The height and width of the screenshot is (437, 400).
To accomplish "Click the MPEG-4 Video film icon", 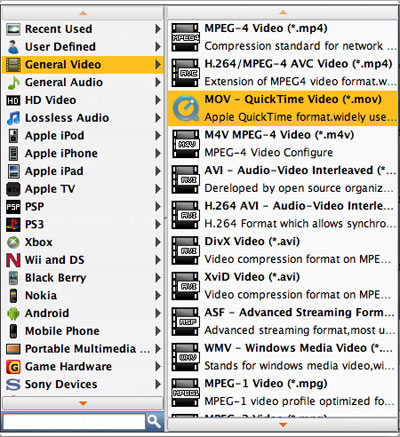I will coord(185,37).
